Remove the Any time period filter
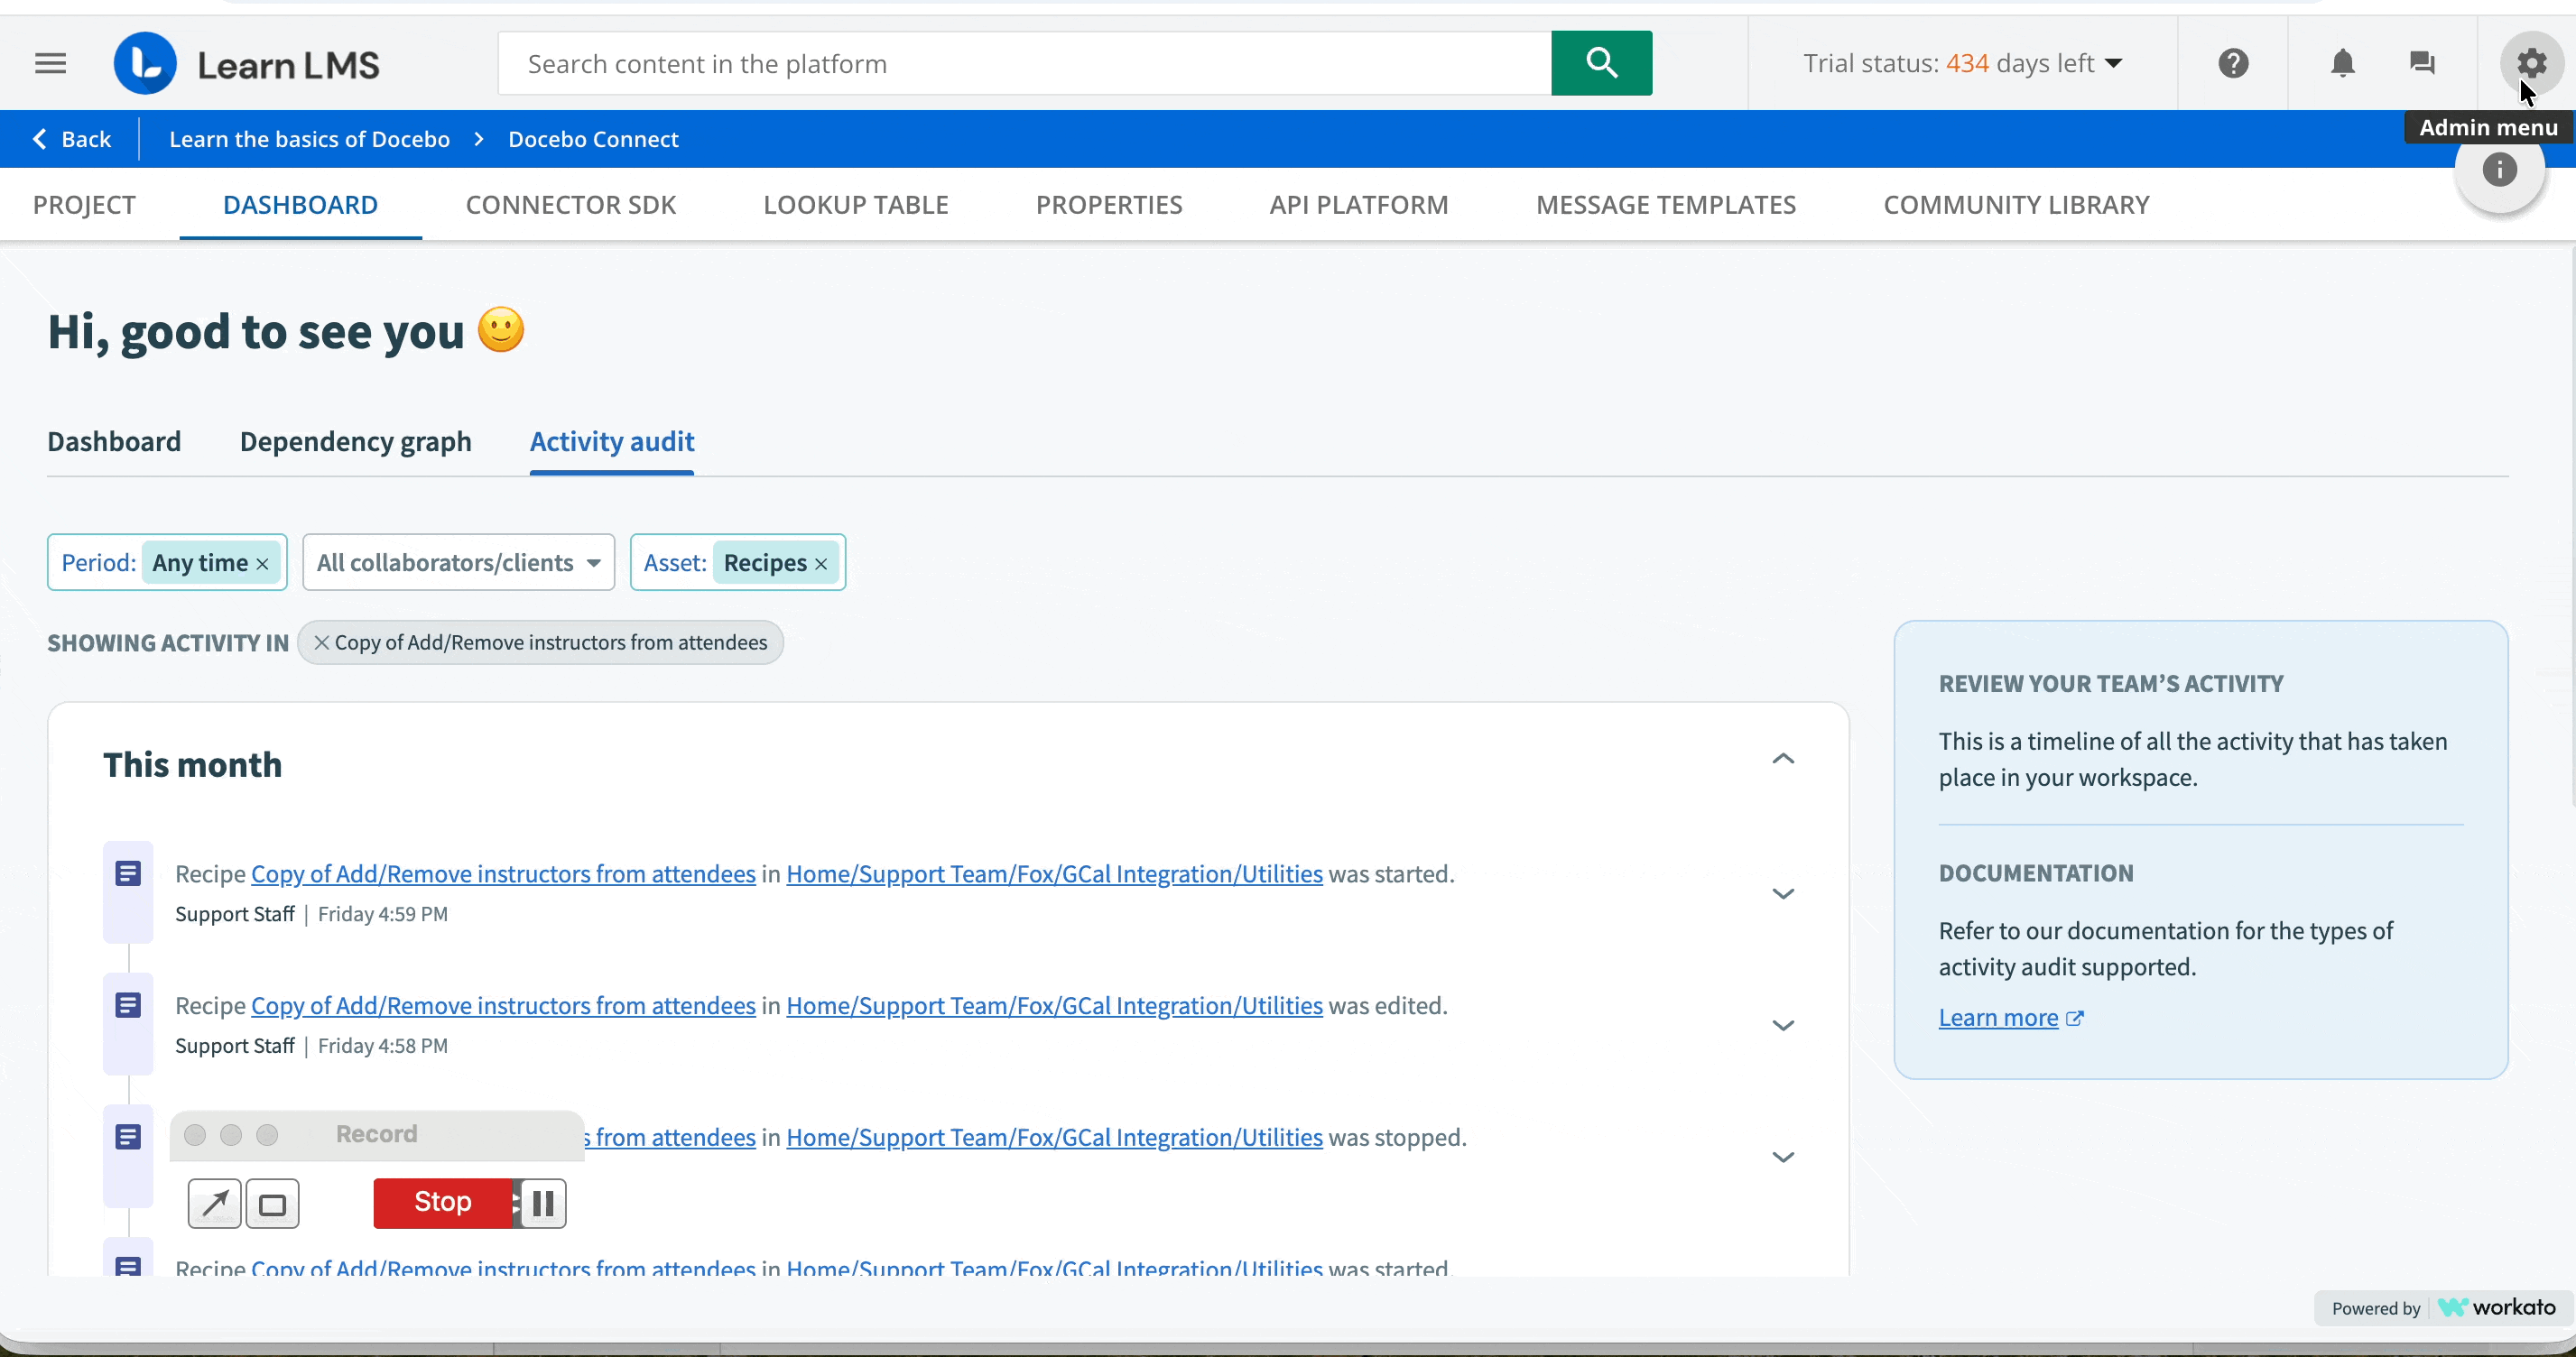The image size is (2576, 1357). [263, 564]
